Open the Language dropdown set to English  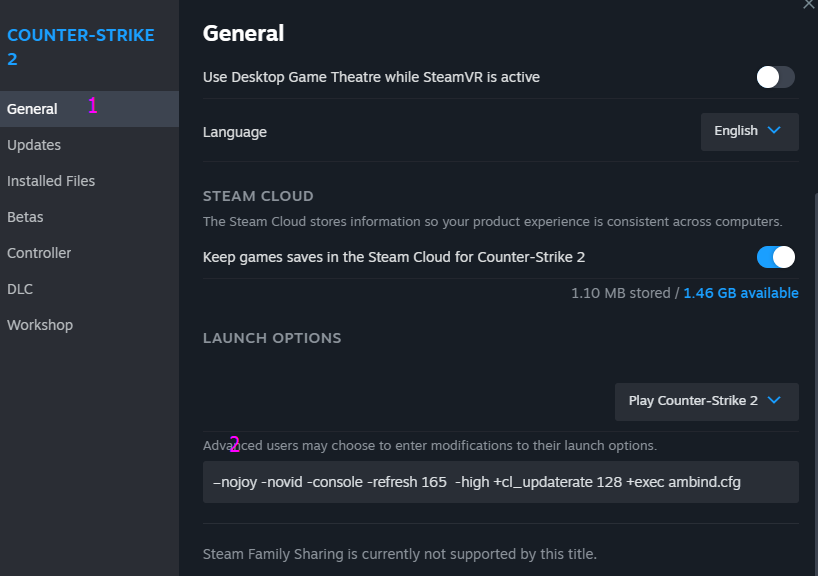pos(749,131)
